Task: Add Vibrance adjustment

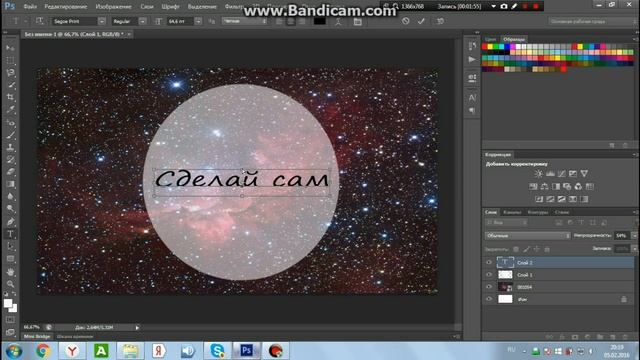Action: pyautogui.click(x=584, y=173)
